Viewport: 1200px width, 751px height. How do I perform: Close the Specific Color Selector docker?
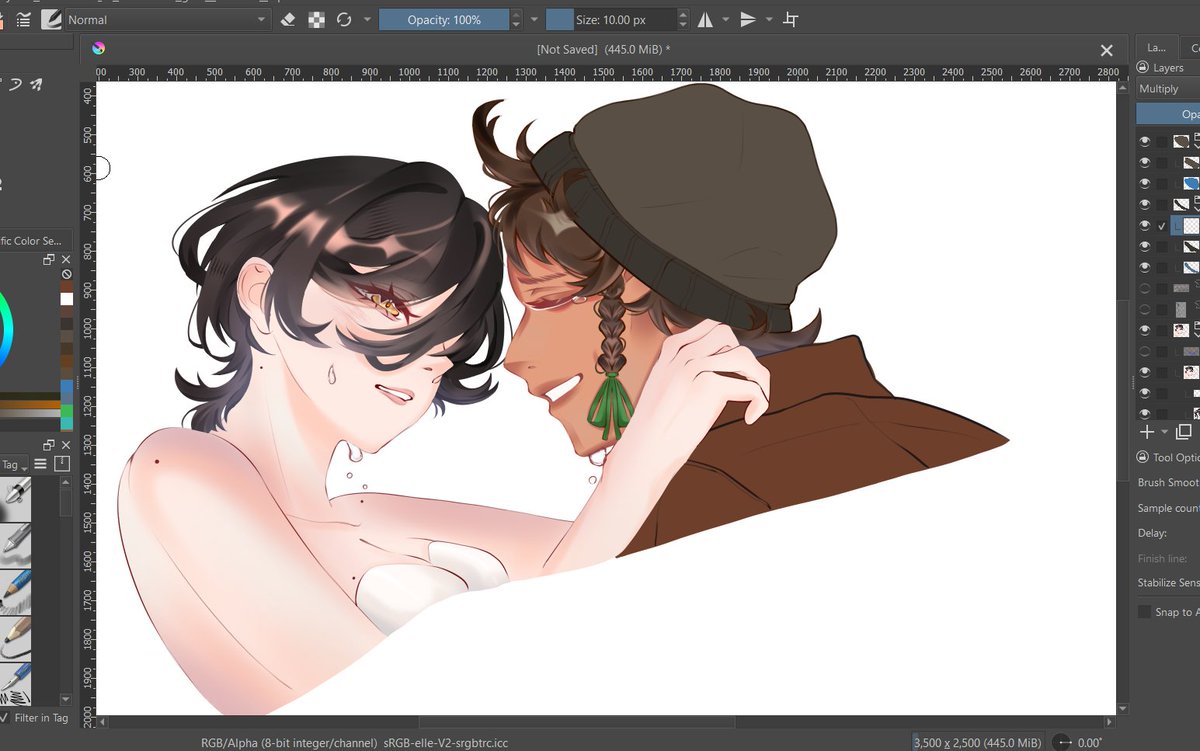[64, 260]
